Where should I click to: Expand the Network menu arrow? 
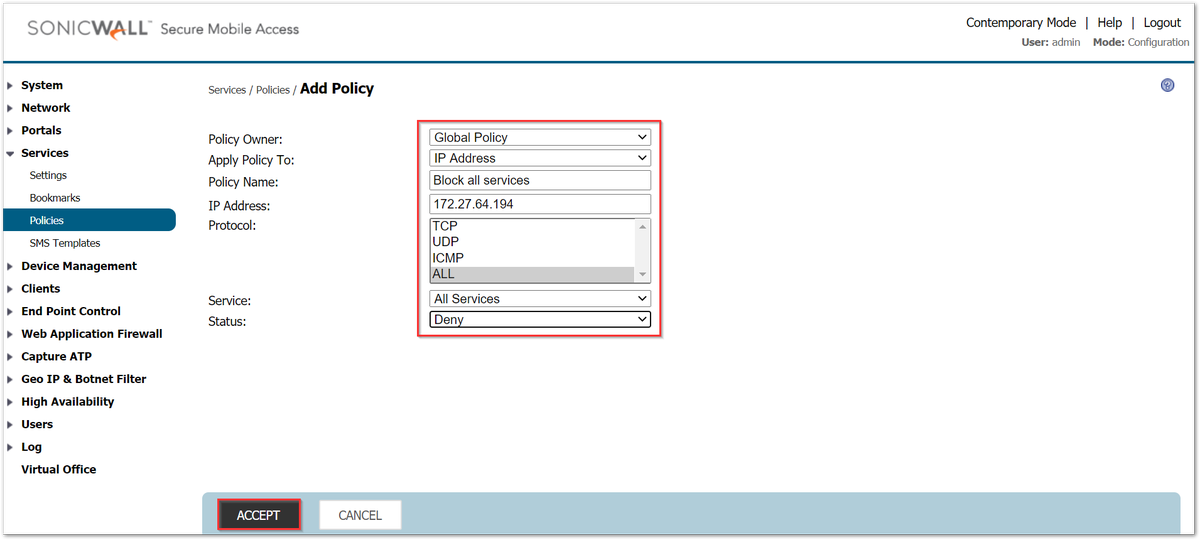(10, 108)
